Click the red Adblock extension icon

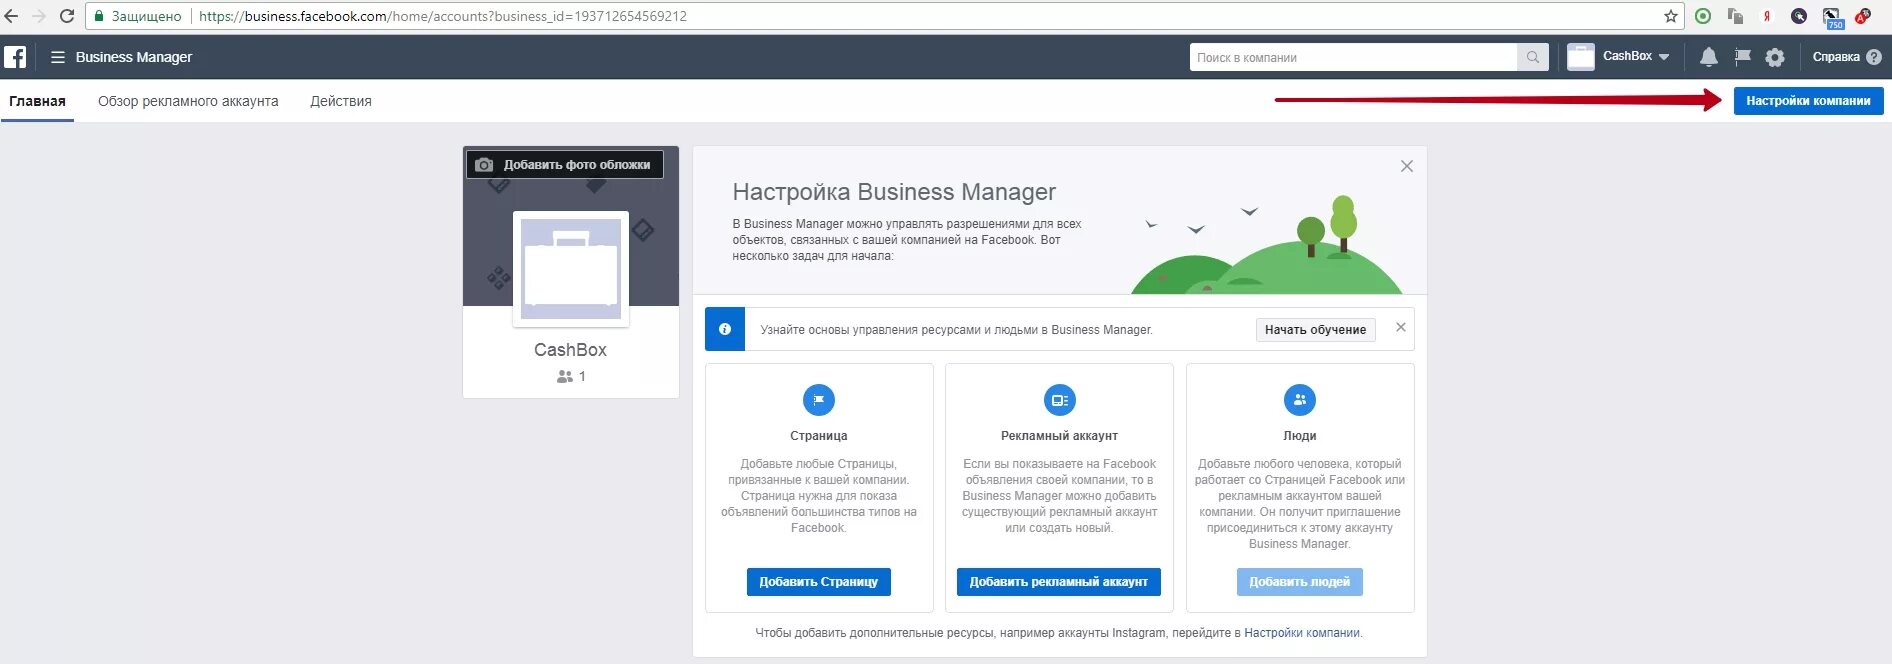coord(1863,16)
